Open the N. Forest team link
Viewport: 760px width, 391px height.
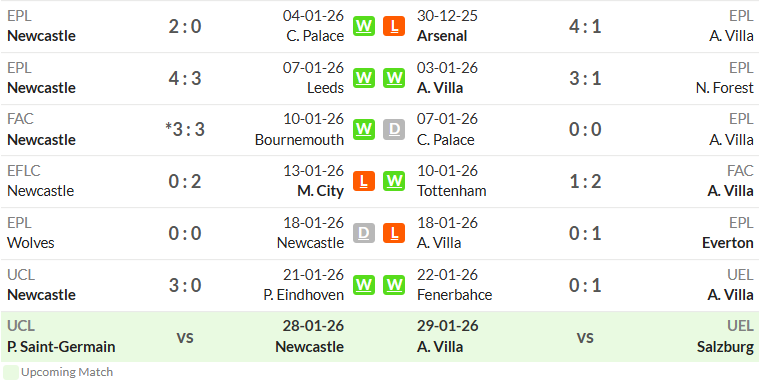724,88
